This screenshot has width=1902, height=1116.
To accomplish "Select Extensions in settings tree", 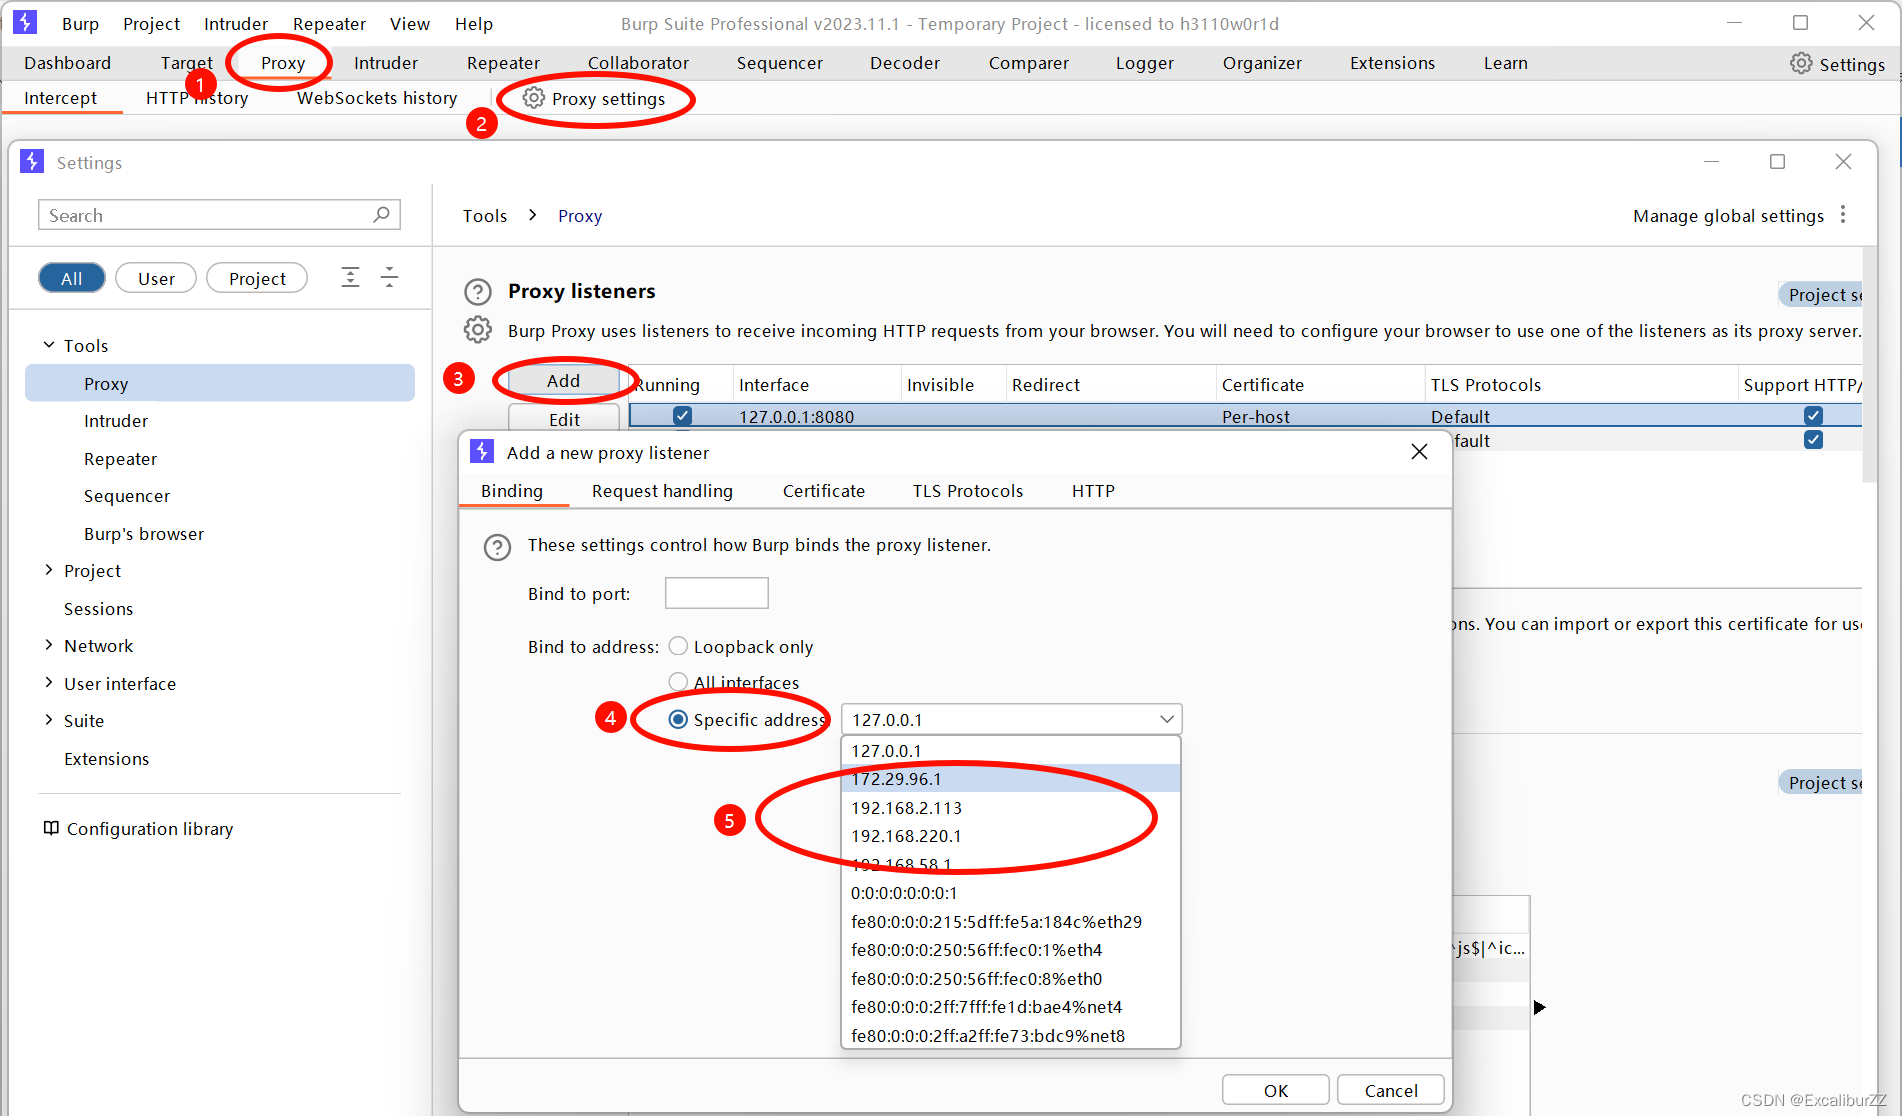I will (106, 759).
